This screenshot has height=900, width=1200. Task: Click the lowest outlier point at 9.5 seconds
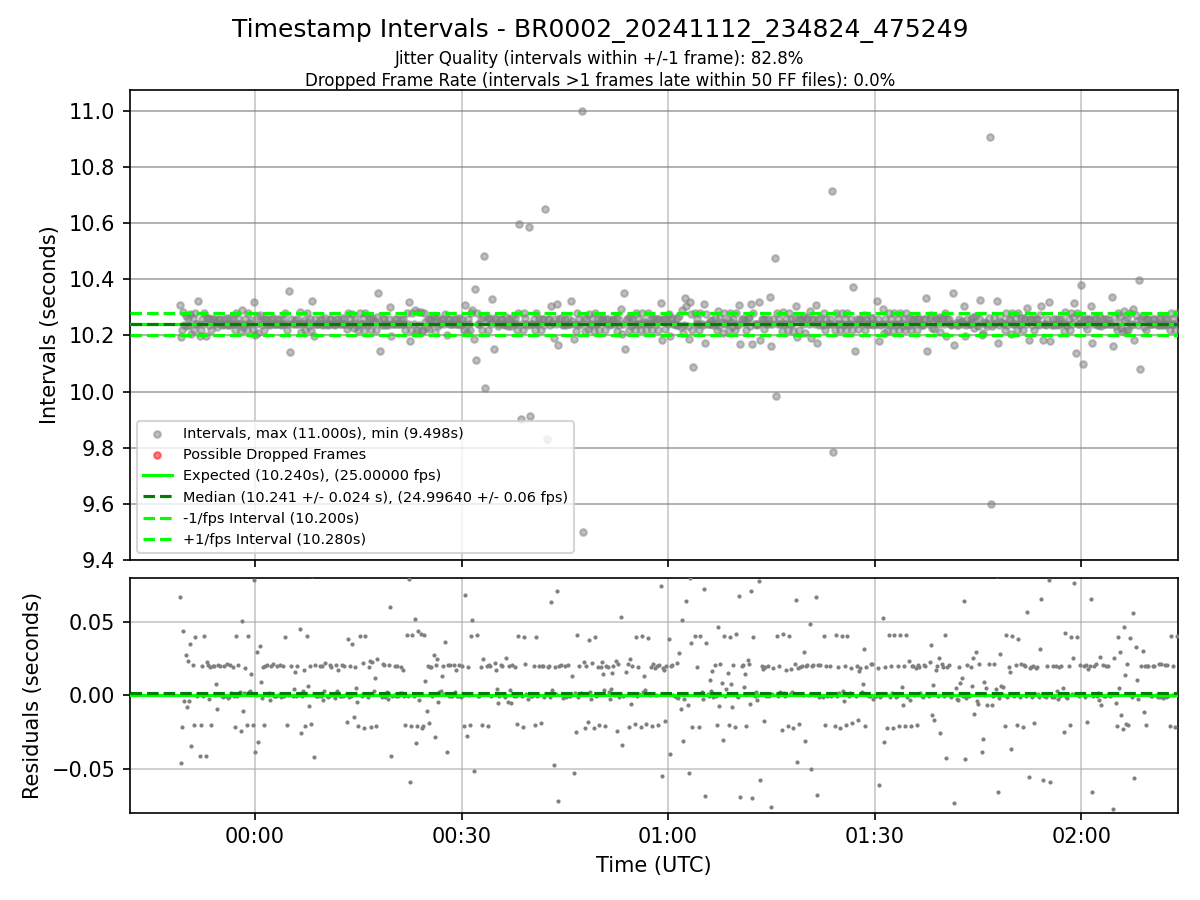point(583,532)
